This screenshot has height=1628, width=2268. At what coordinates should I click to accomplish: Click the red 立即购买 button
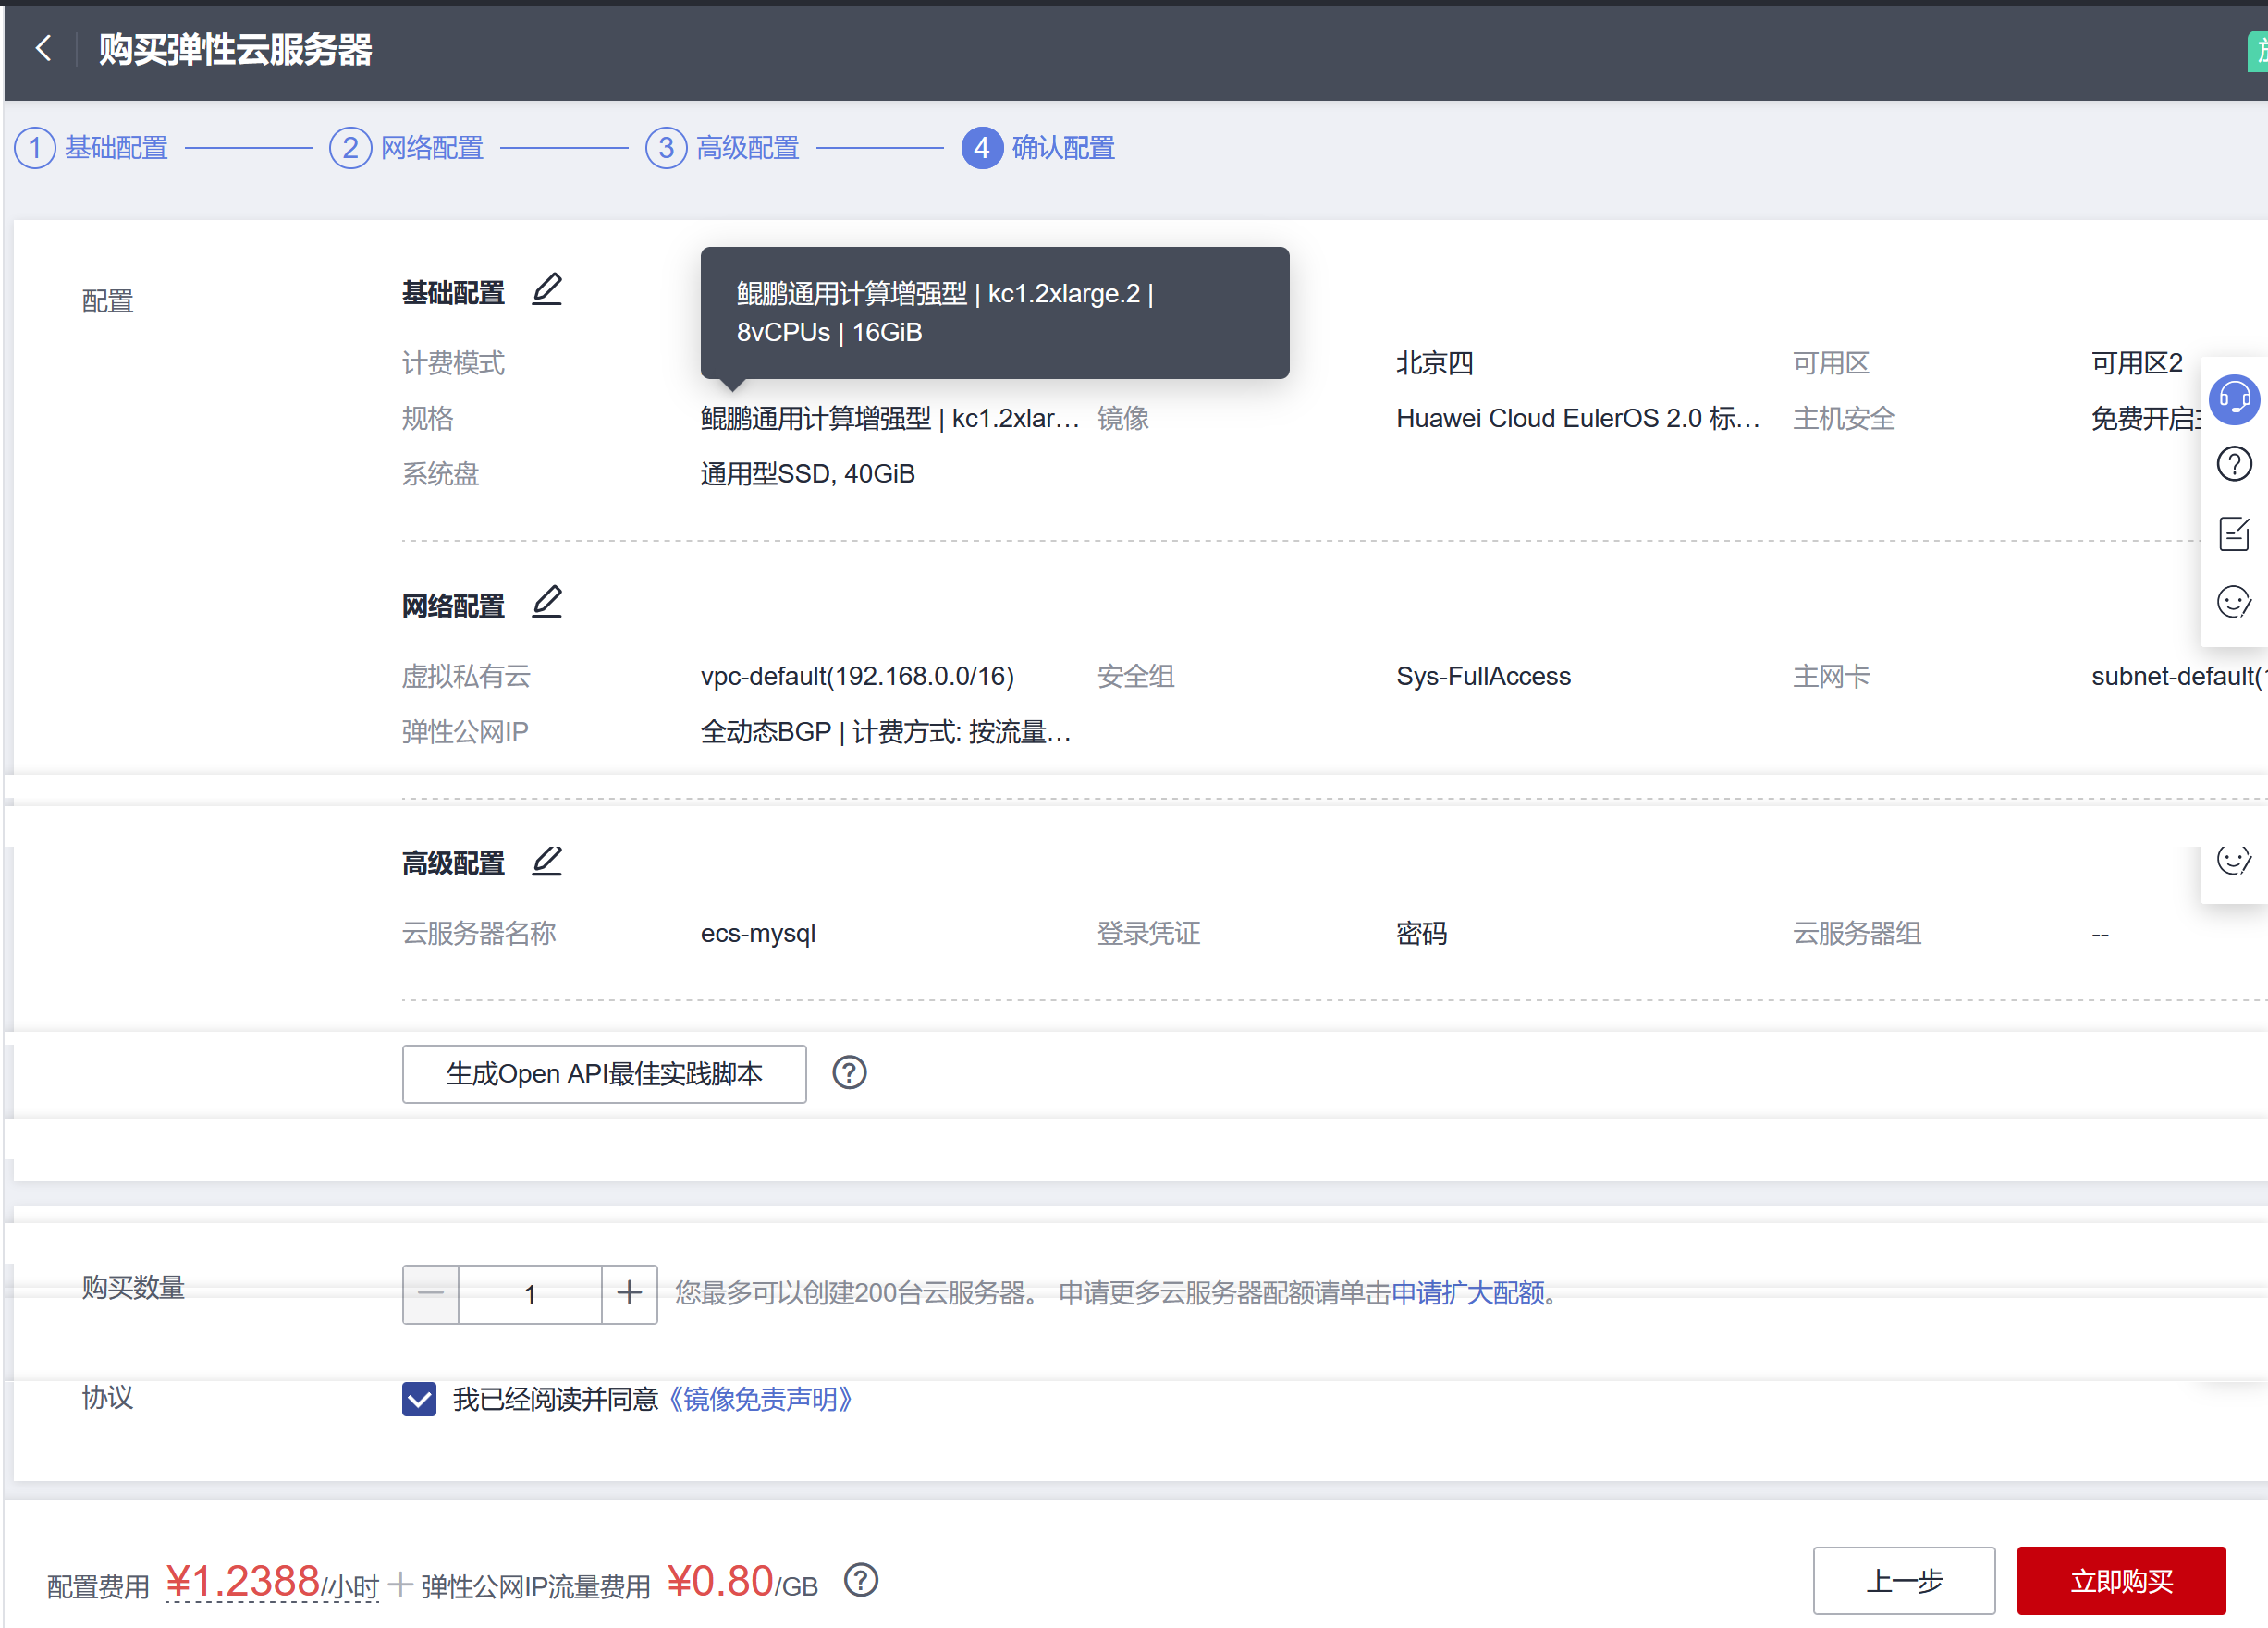tap(2120, 1581)
